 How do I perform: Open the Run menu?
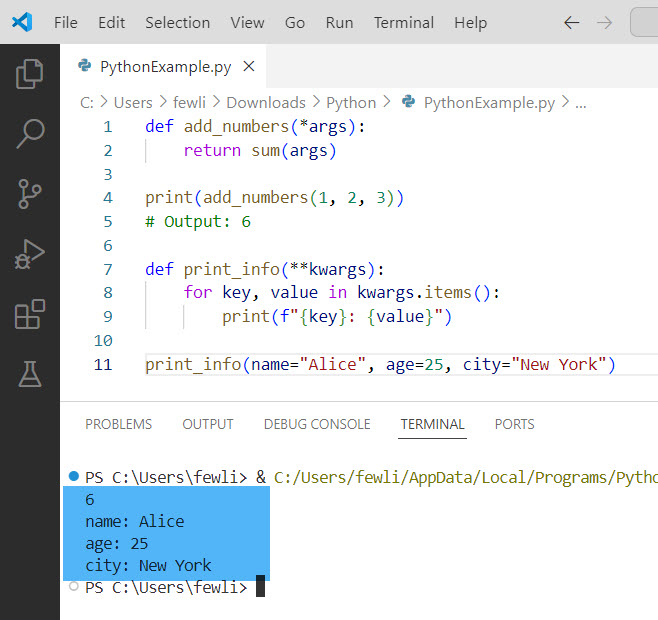[339, 23]
